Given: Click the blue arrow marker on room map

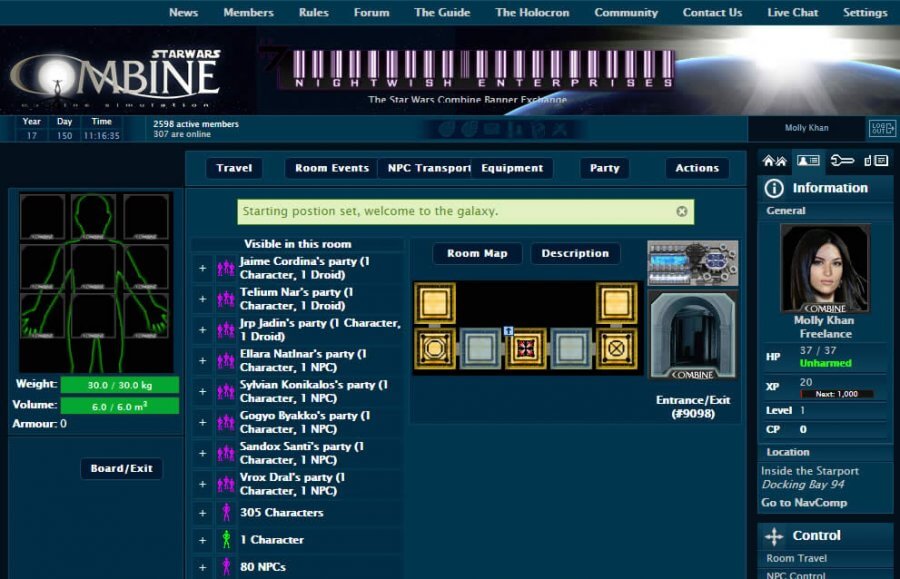Looking at the screenshot, I should click(x=508, y=331).
